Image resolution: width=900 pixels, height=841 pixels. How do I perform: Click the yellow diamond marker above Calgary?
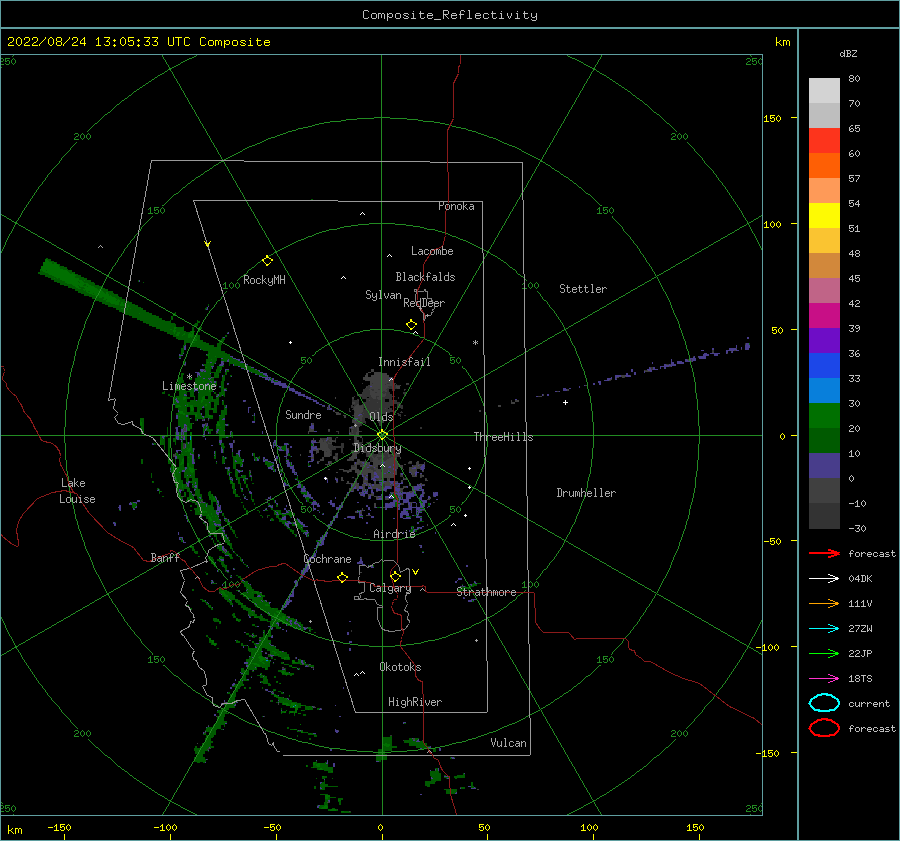[x=395, y=576]
